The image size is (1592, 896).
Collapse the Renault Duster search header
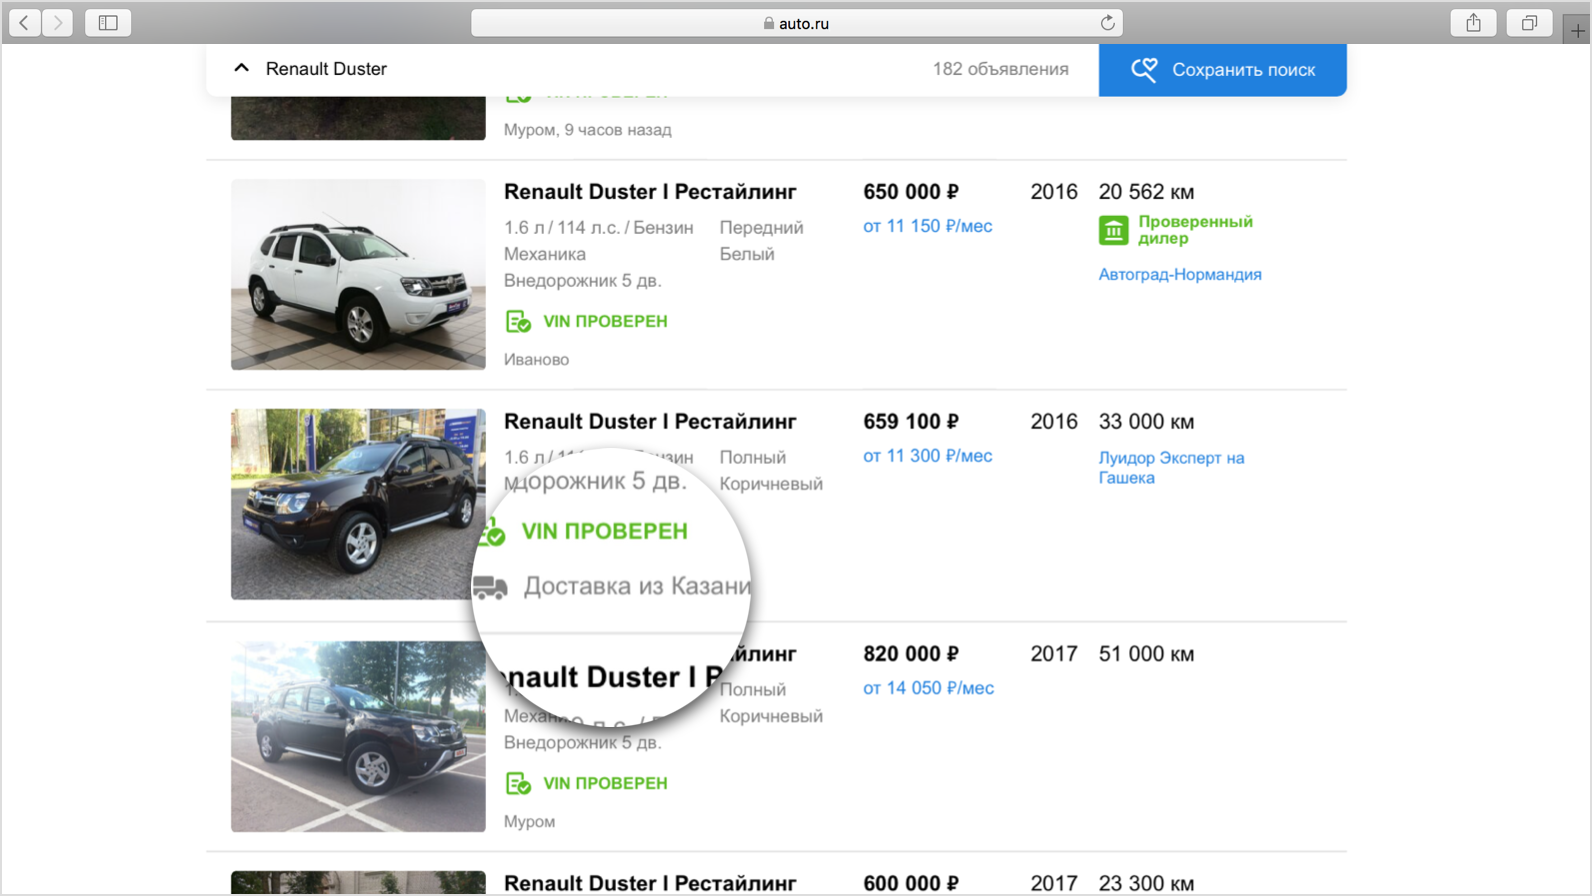point(241,68)
